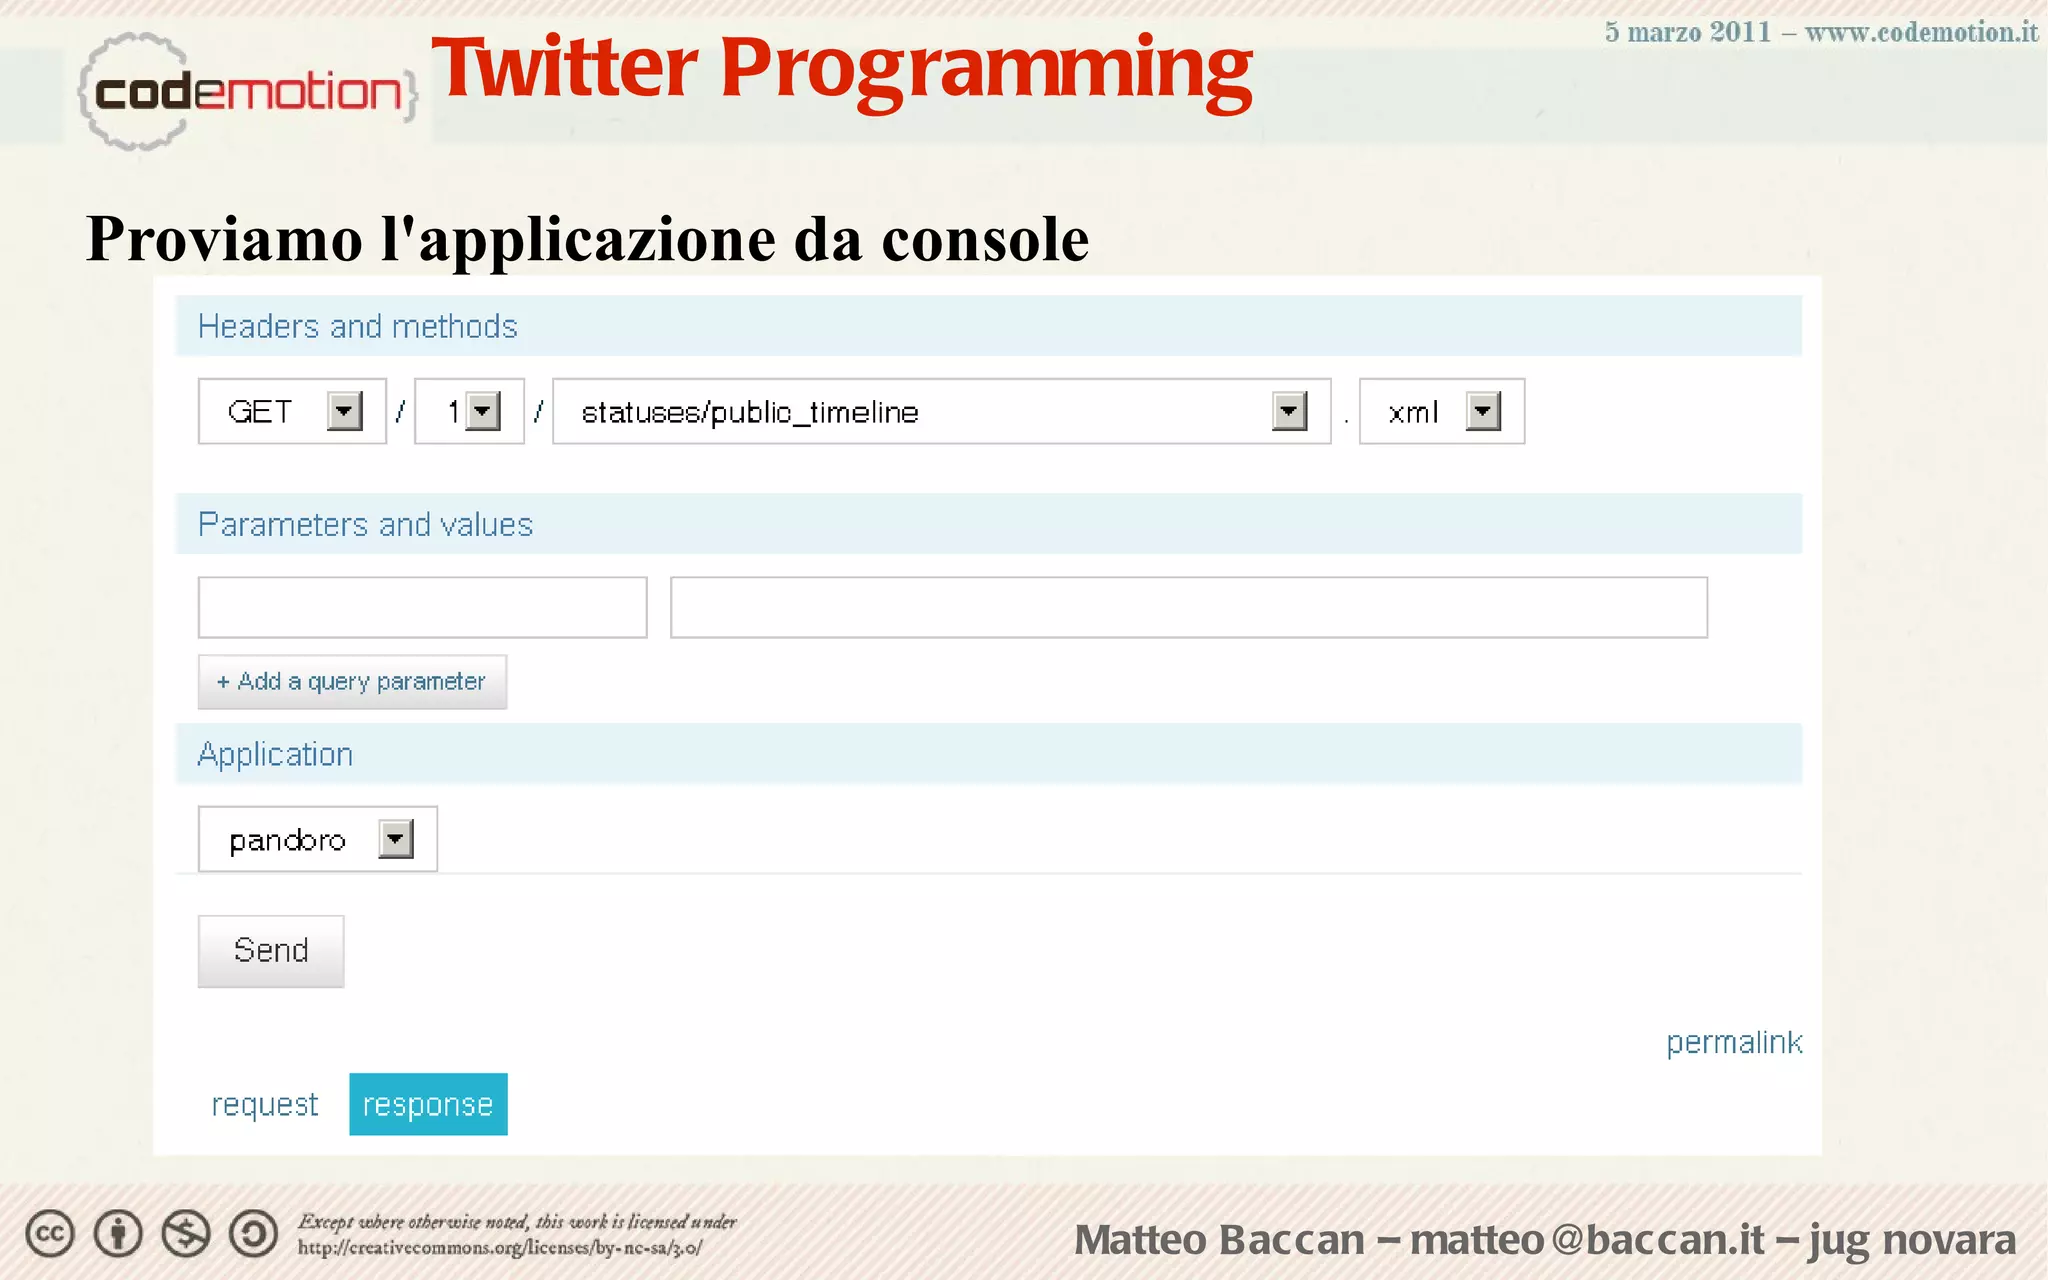Expand the xml format dropdown

[1483, 411]
